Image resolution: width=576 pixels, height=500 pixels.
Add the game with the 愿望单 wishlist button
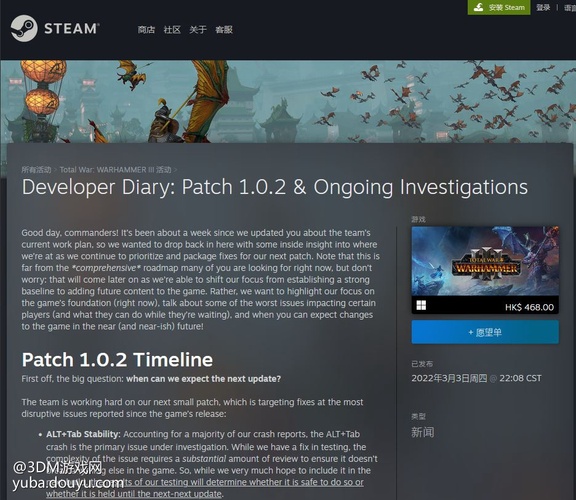485,332
